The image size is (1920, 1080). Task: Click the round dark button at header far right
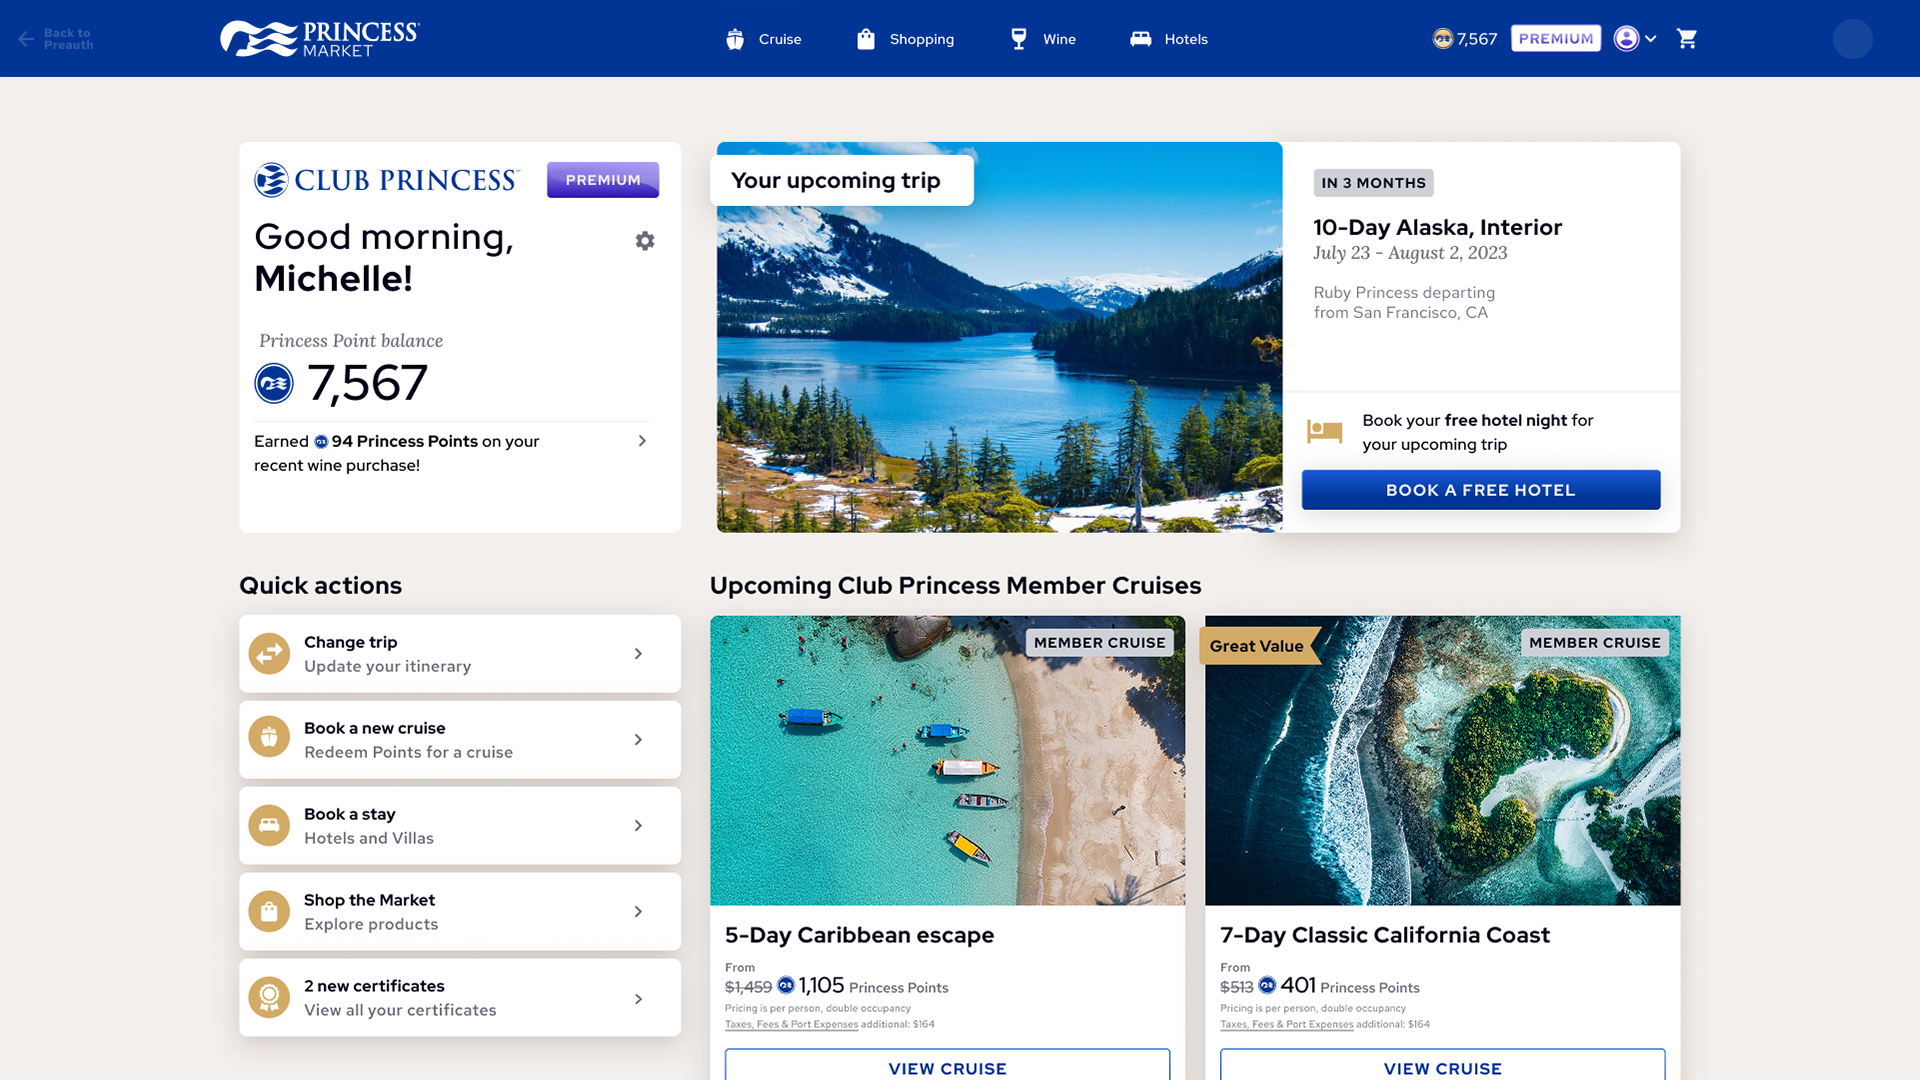[1853, 39]
